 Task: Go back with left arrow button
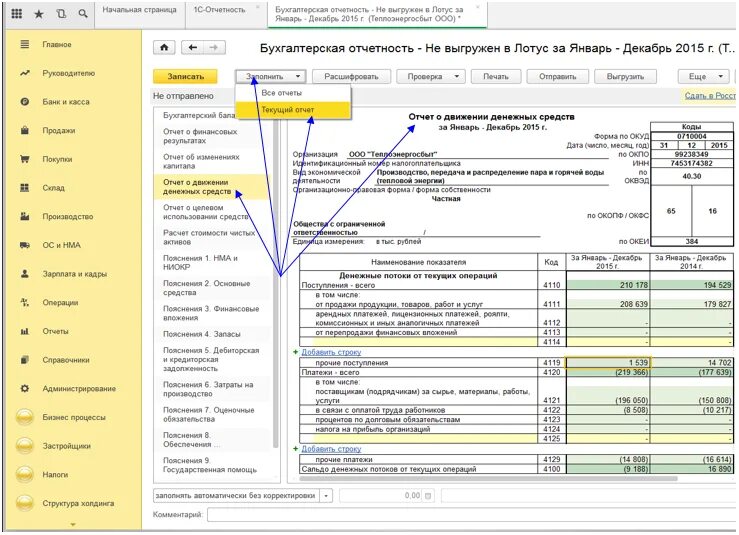(x=192, y=48)
